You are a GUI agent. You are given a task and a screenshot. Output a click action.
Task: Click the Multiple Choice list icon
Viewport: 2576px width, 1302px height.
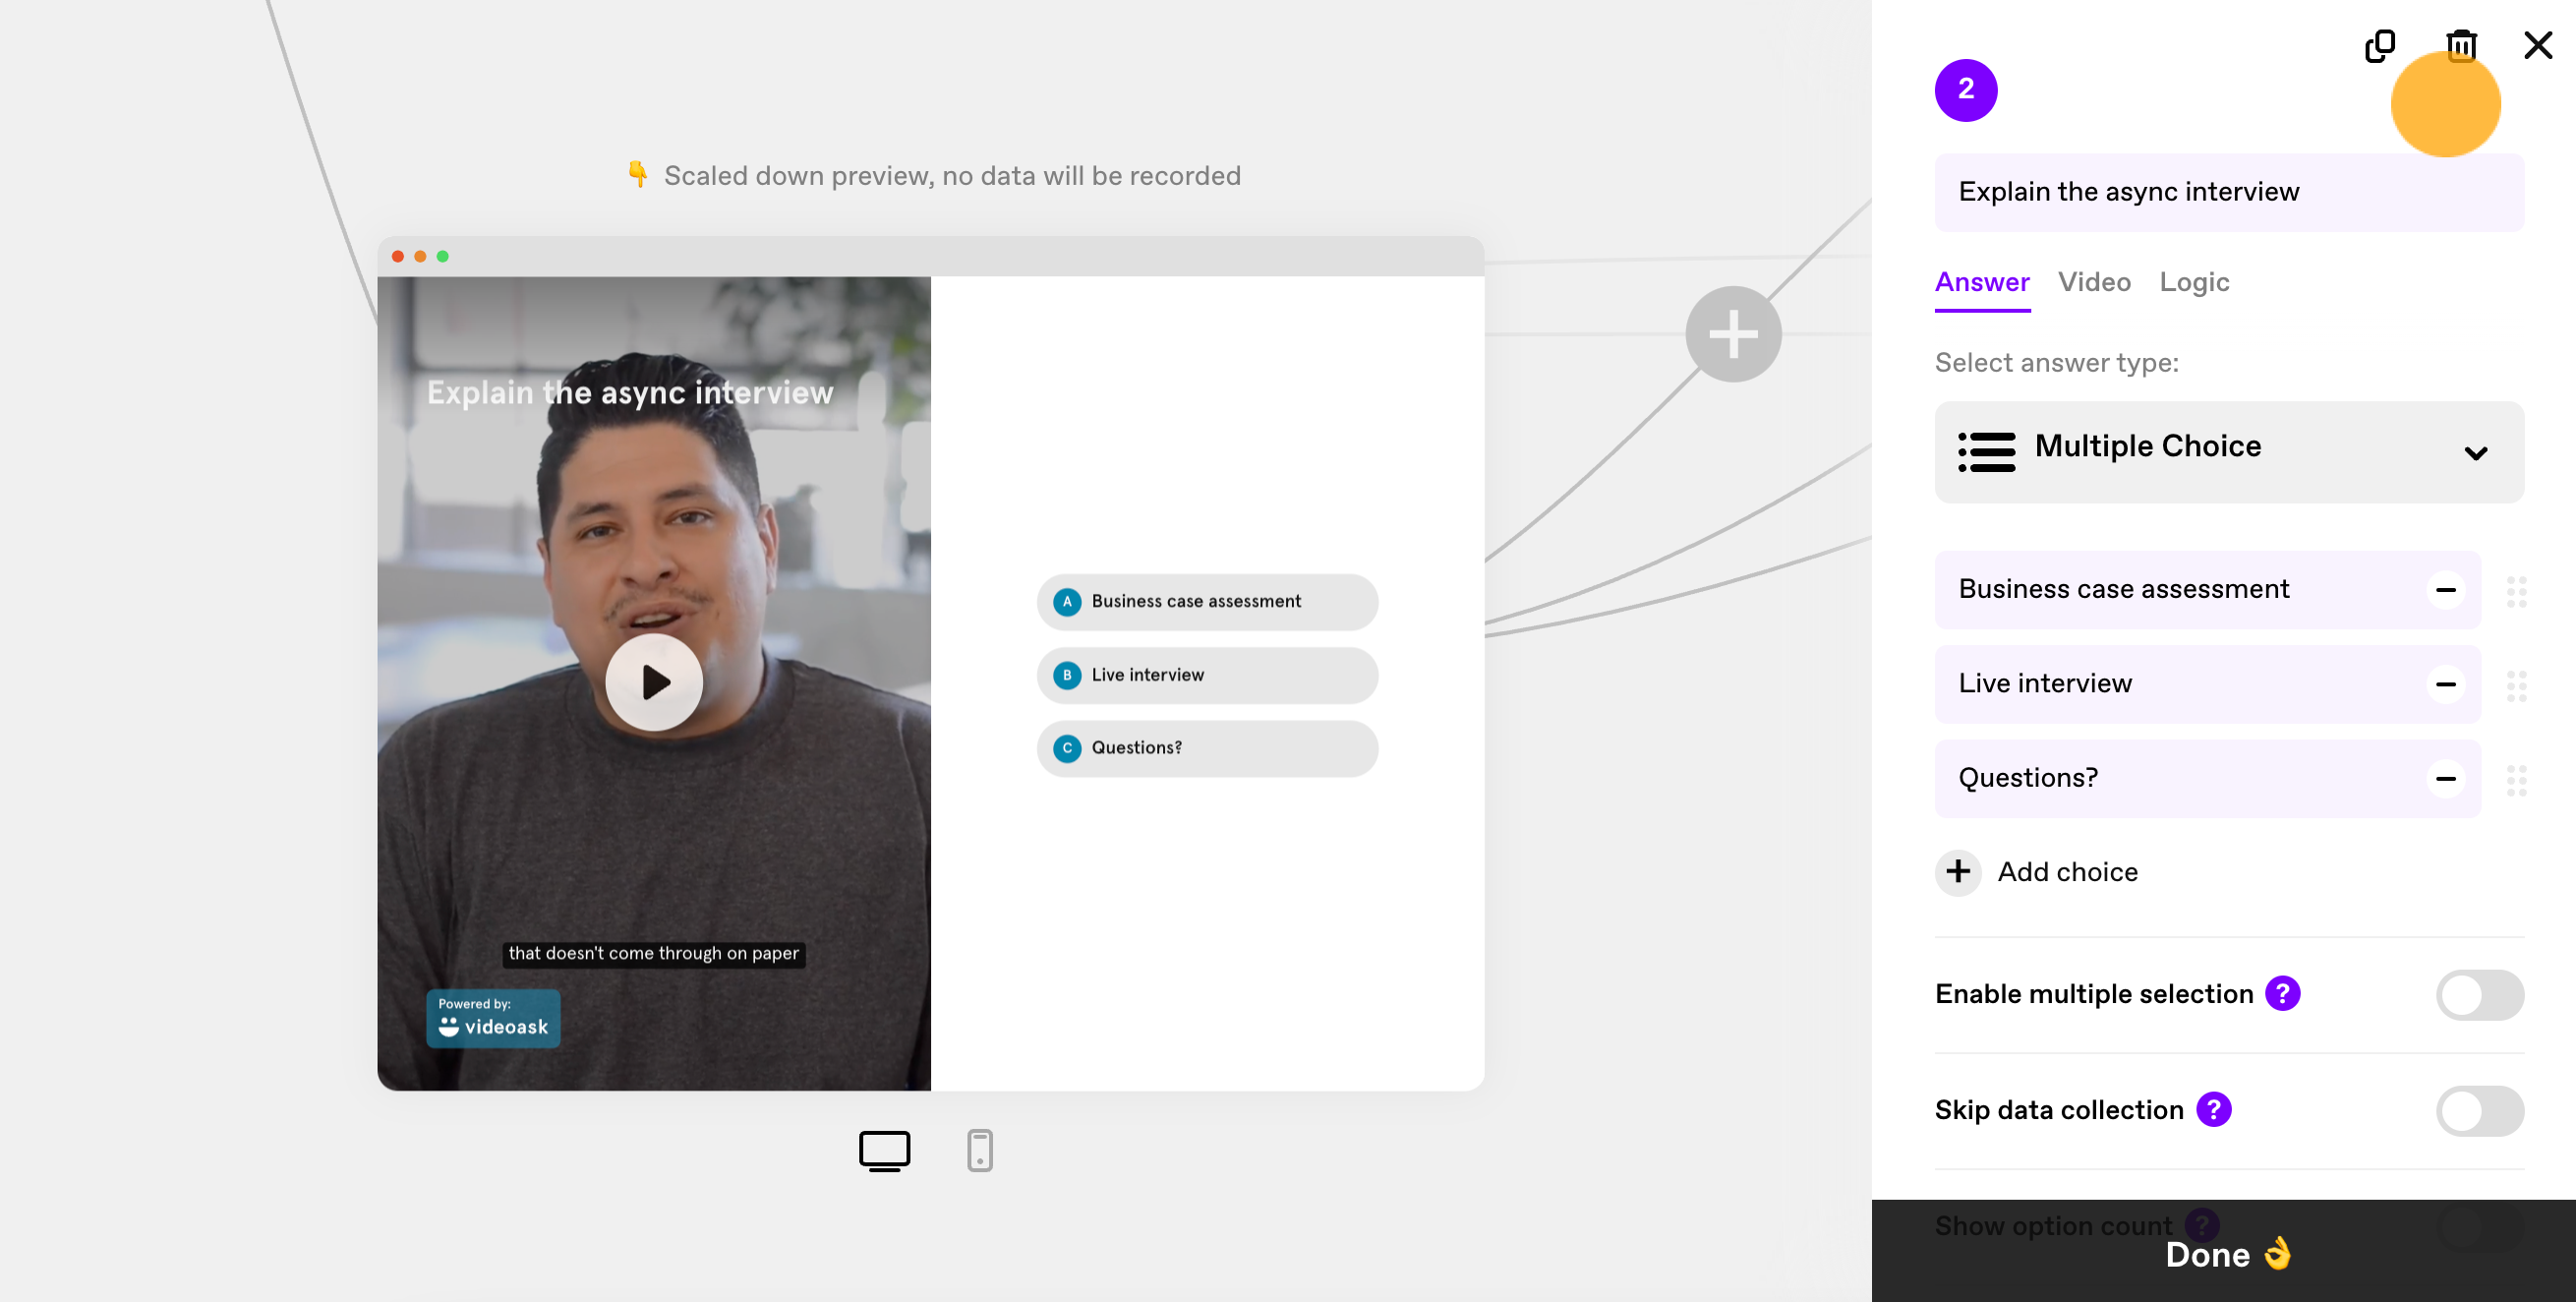tap(1985, 452)
